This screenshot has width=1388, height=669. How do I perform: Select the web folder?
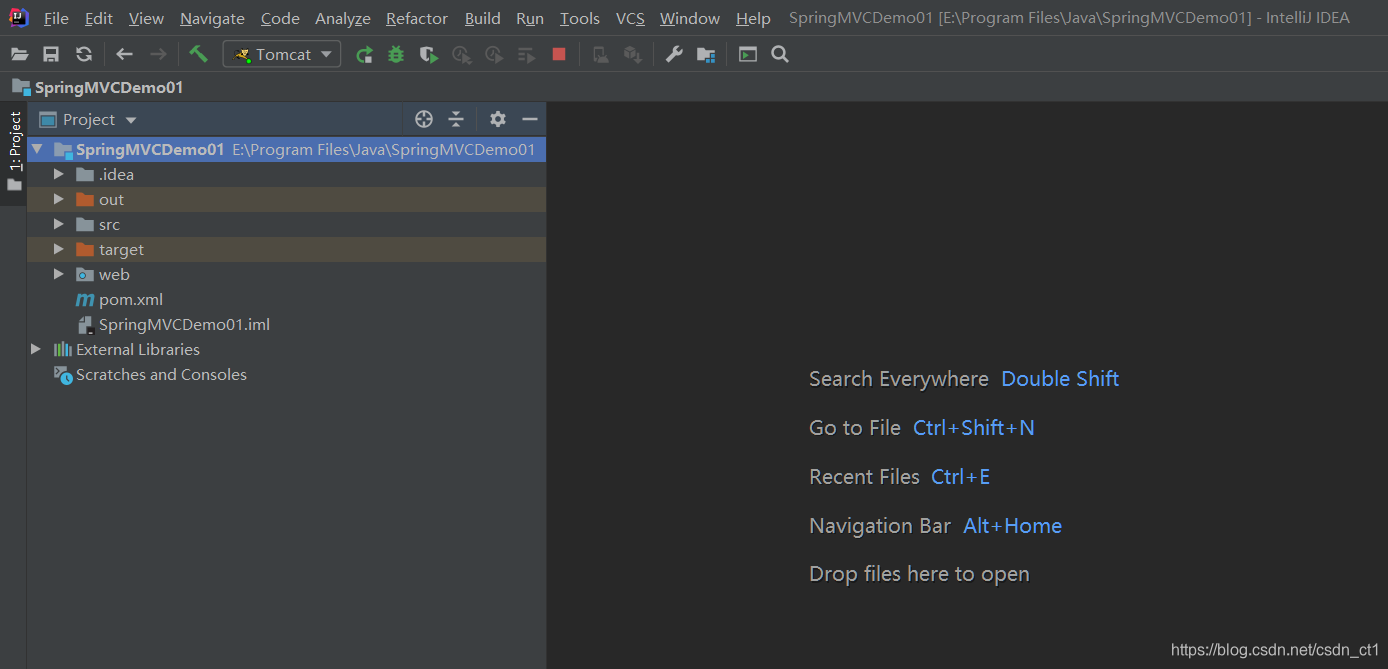coord(287,275)
